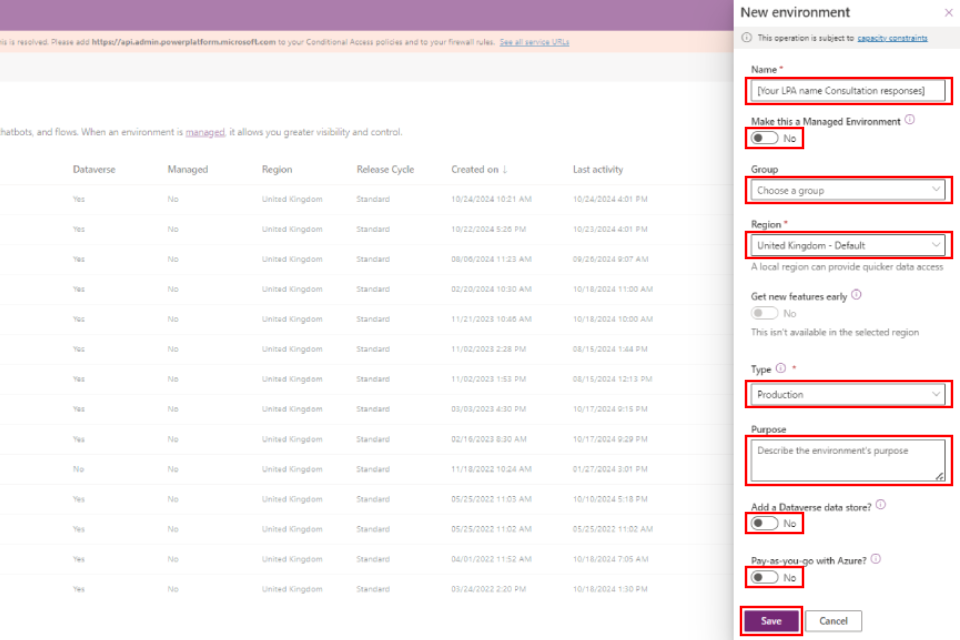Click the Purpose description text area
The image size is (960, 640).
pyautogui.click(x=848, y=461)
